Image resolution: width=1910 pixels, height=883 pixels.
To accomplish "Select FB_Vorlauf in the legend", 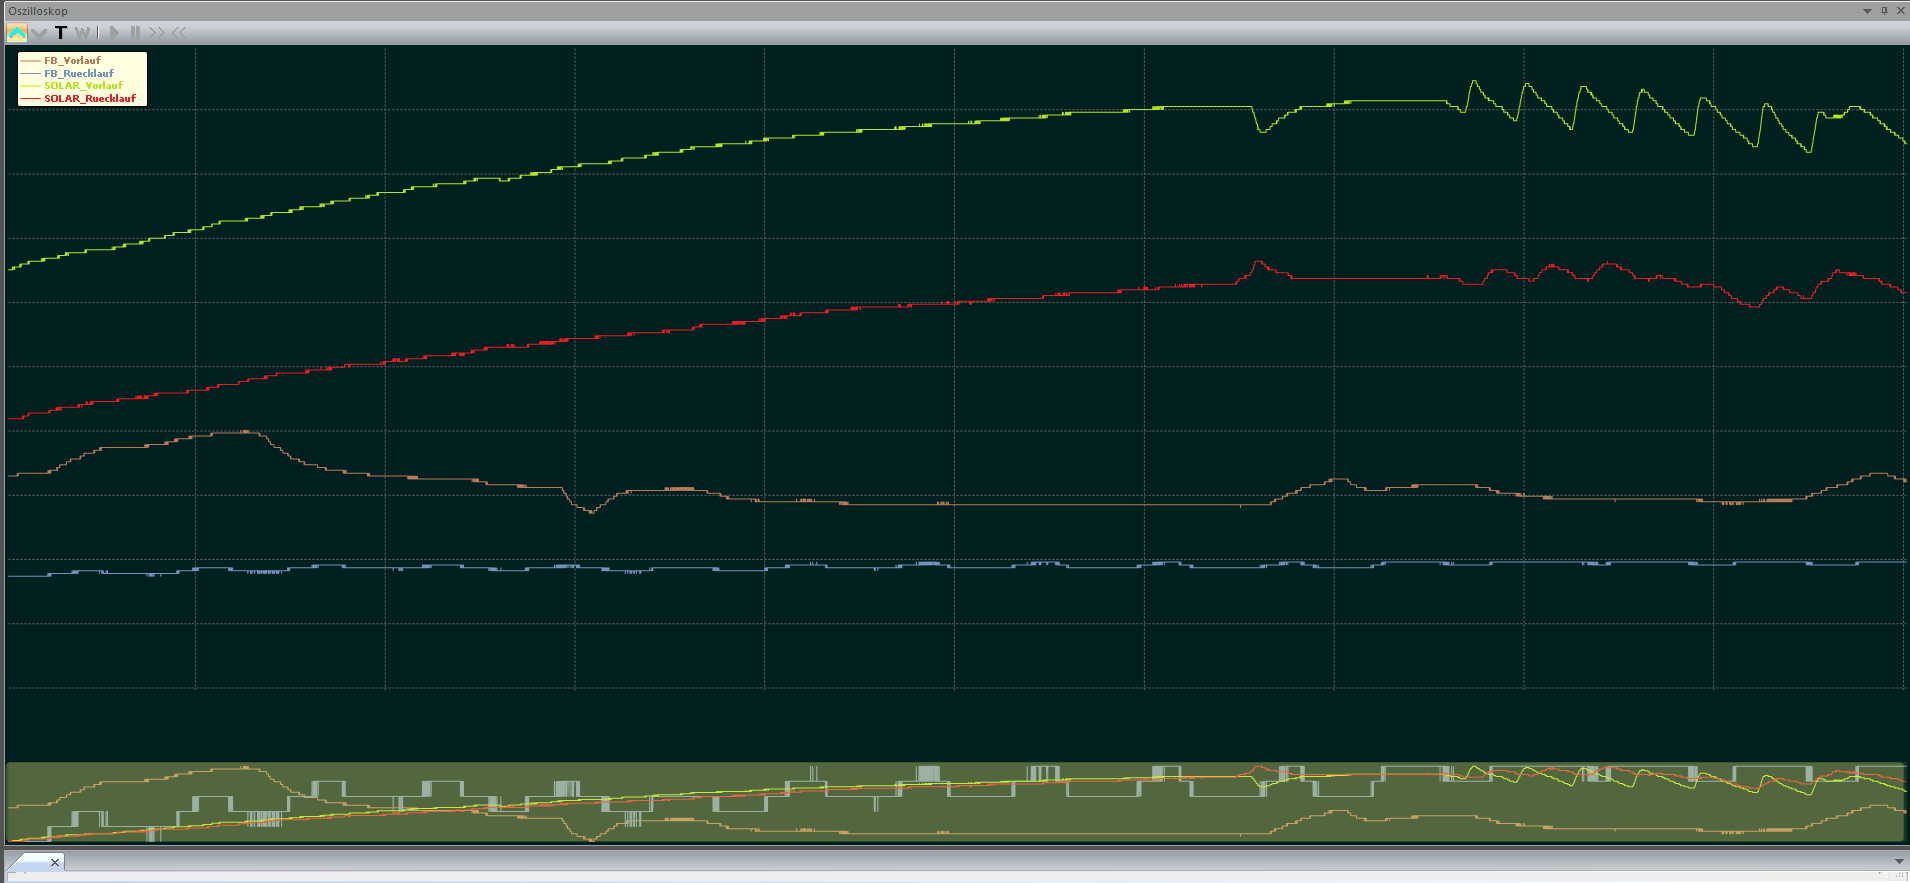I will [72, 61].
